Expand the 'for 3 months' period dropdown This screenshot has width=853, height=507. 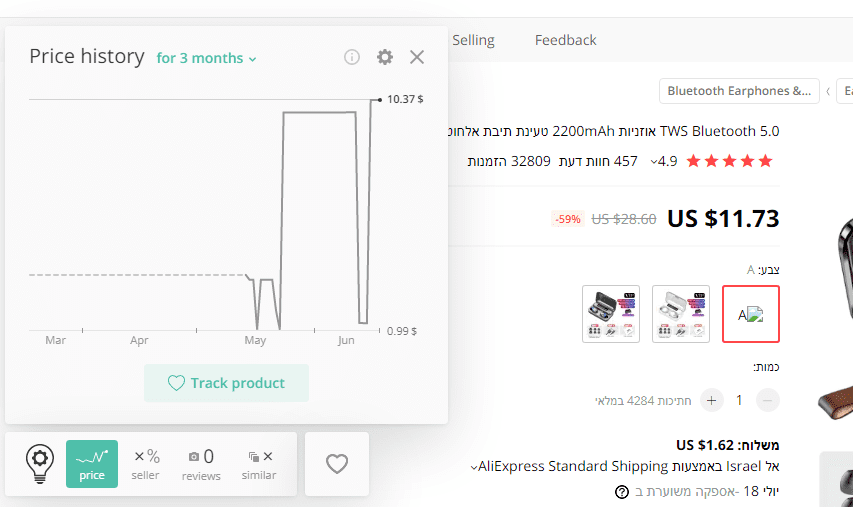pyautogui.click(x=206, y=58)
